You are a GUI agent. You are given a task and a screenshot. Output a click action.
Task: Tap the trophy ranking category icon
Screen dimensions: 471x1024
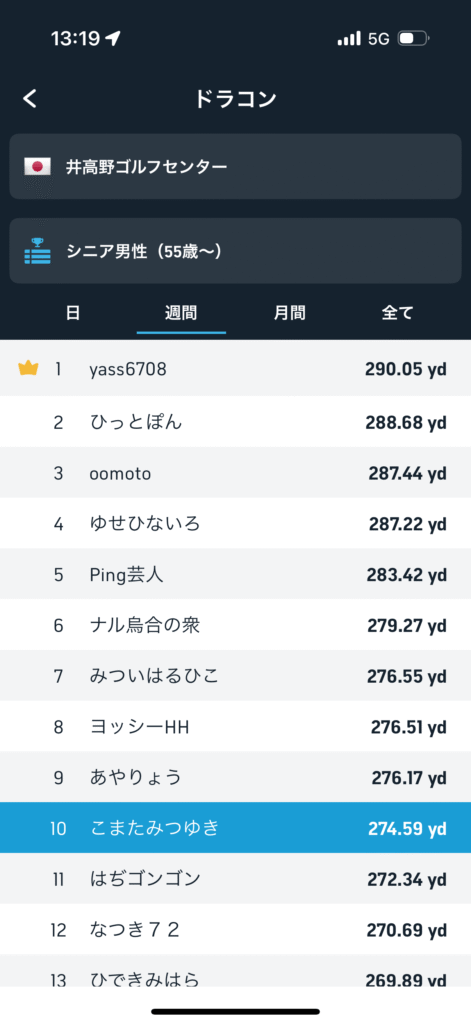pyautogui.click(x=37, y=251)
